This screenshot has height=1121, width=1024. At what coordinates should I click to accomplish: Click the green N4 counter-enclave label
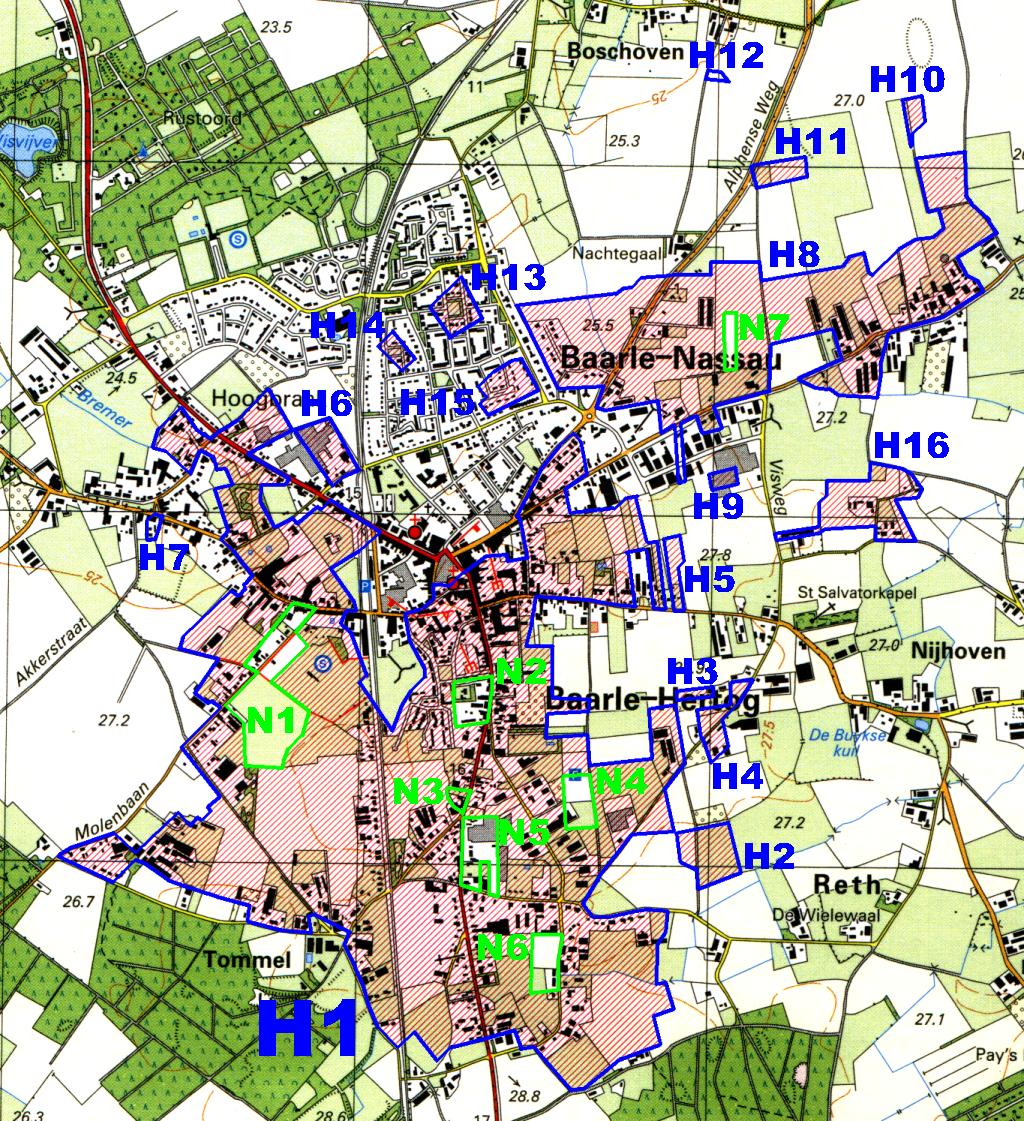[621, 781]
